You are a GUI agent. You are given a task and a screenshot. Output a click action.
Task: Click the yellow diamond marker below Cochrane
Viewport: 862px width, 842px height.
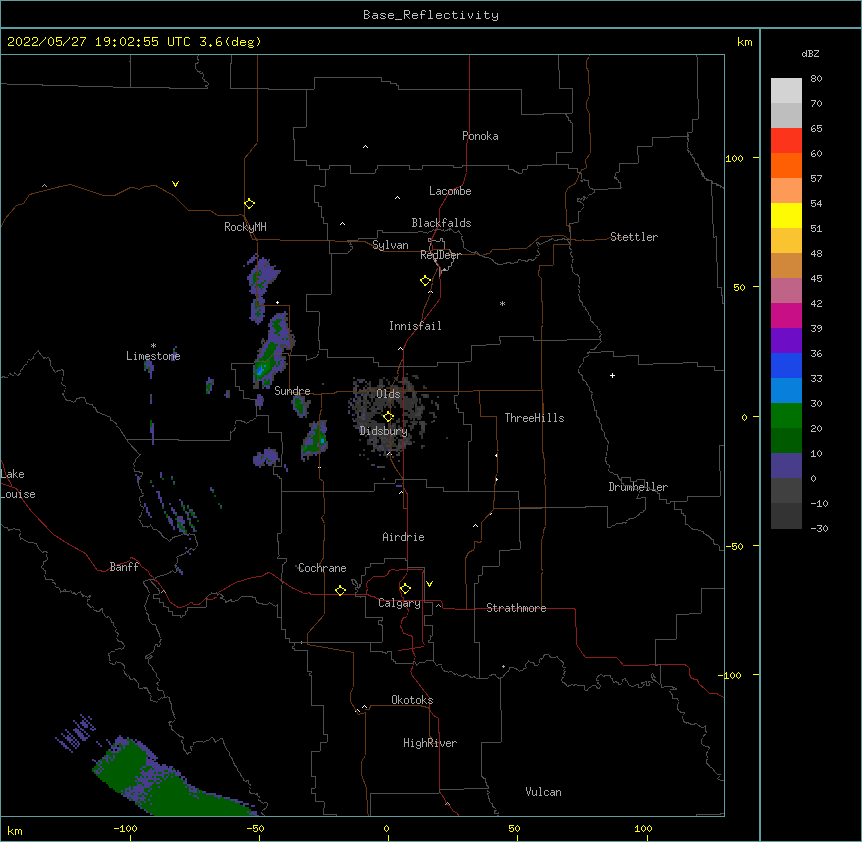(340, 590)
